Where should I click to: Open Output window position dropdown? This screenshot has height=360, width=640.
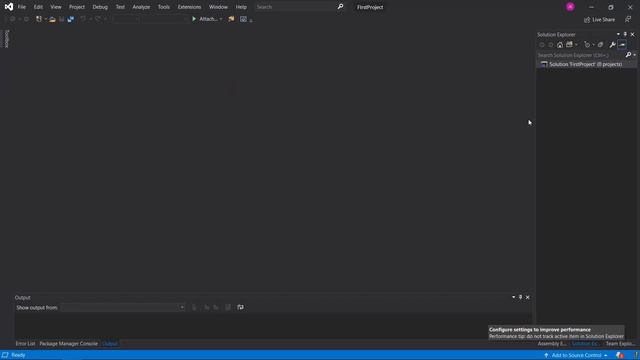pos(513,297)
